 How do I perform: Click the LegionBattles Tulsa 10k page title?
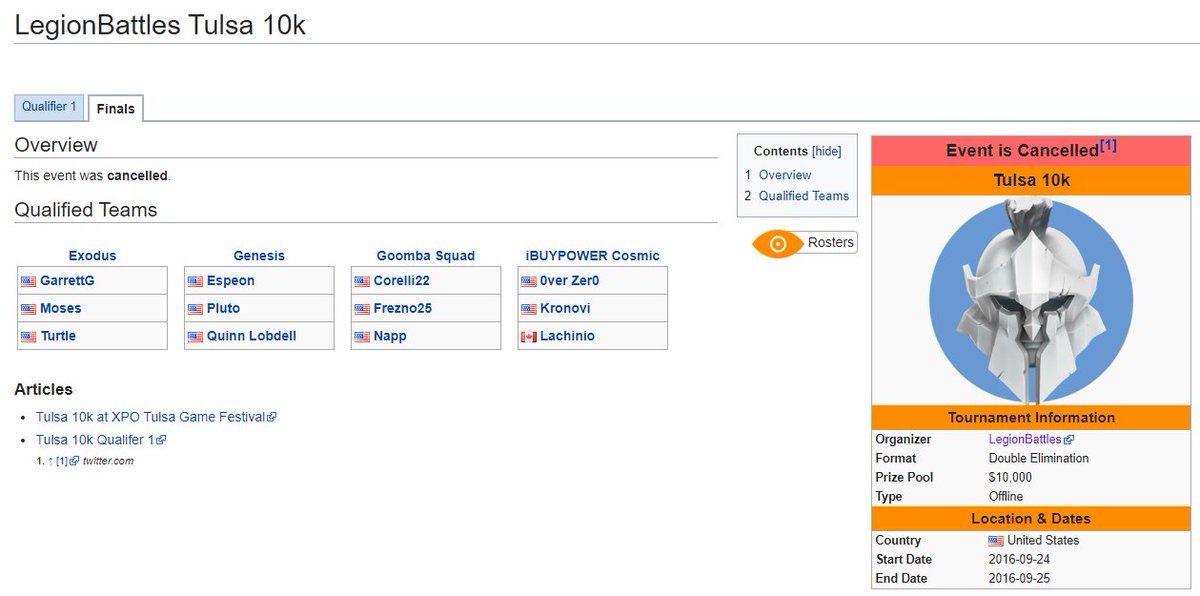click(160, 24)
